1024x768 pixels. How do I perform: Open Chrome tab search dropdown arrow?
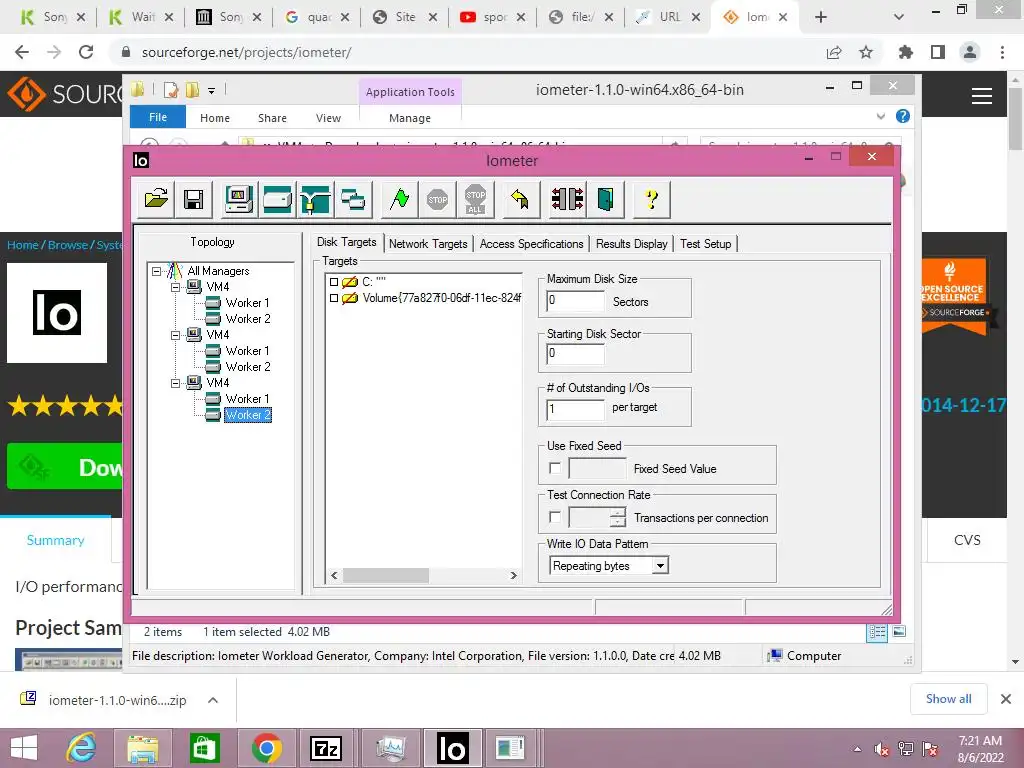coord(899,17)
